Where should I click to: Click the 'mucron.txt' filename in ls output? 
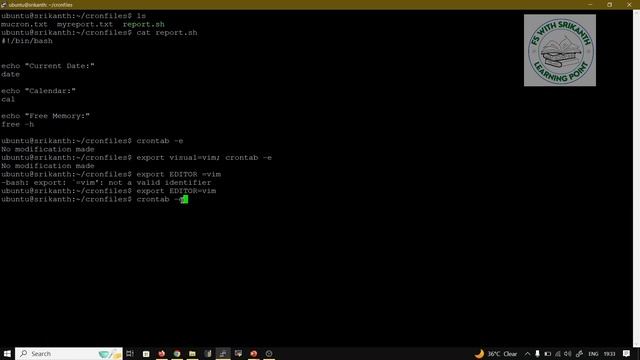pos(24,24)
